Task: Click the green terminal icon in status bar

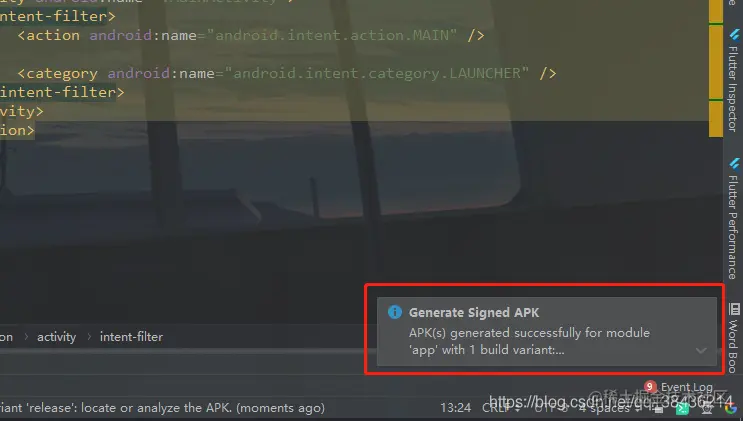Action: coord(682,408)
